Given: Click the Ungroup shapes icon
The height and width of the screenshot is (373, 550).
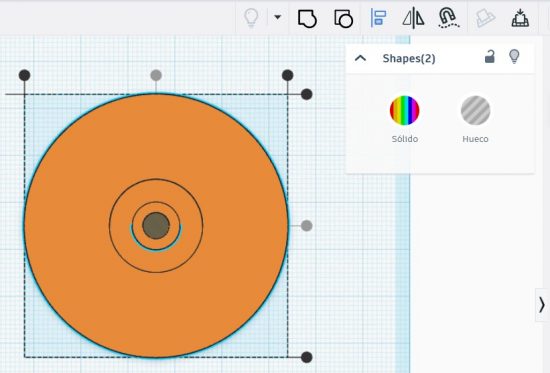Looking at the screenshot, I should coord(343,18).
